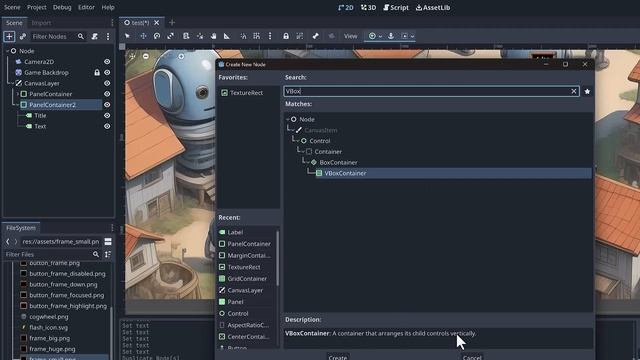Toggle visibility of CanvasLayer node
Image resolution: width=640 pixels, height=360 pixels.
pyautogui.click(x=107, y=83)
